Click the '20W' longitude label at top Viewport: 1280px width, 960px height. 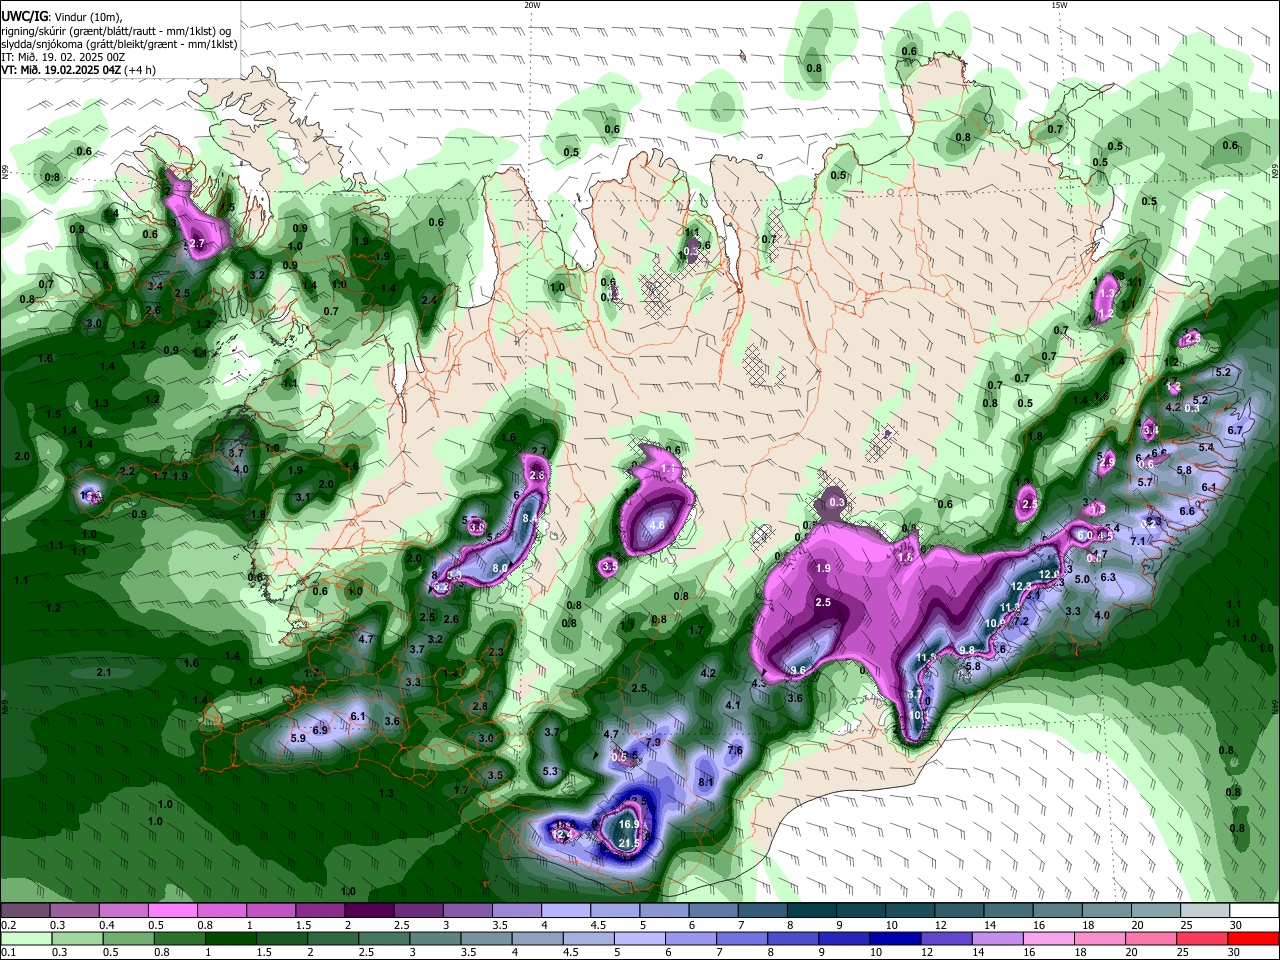click(x=532, y=5)
